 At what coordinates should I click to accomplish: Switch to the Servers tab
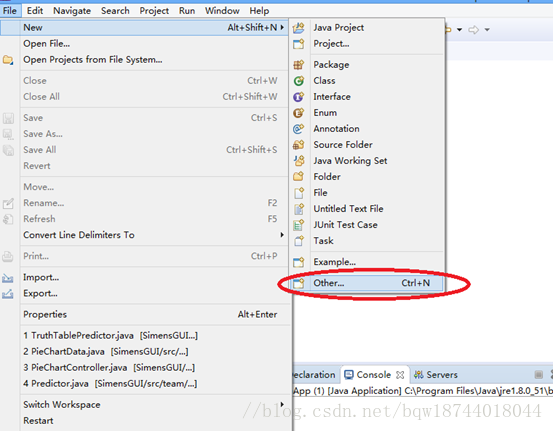436,375
